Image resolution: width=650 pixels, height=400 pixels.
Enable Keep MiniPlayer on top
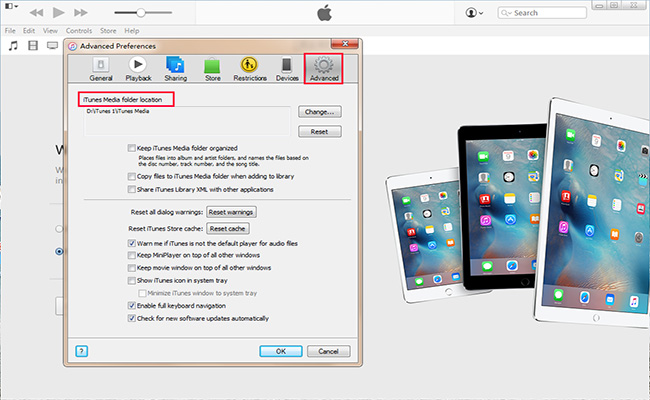coord(131,255)
